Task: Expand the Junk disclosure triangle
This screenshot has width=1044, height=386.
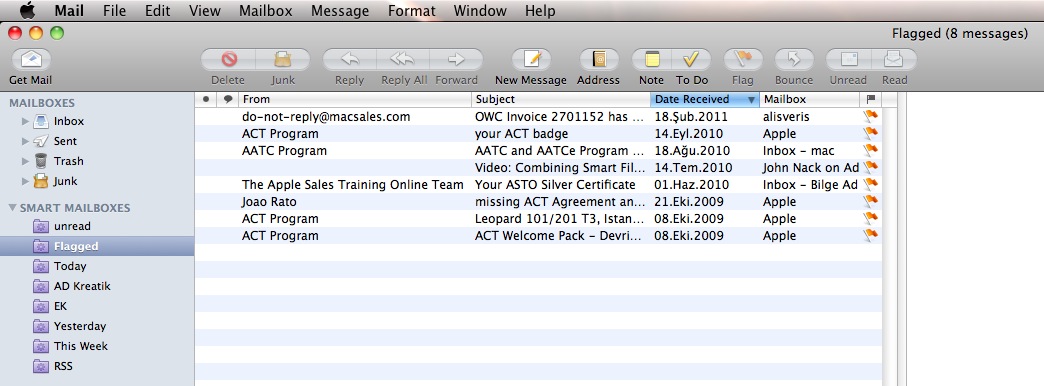Action: tap(25, 181)
